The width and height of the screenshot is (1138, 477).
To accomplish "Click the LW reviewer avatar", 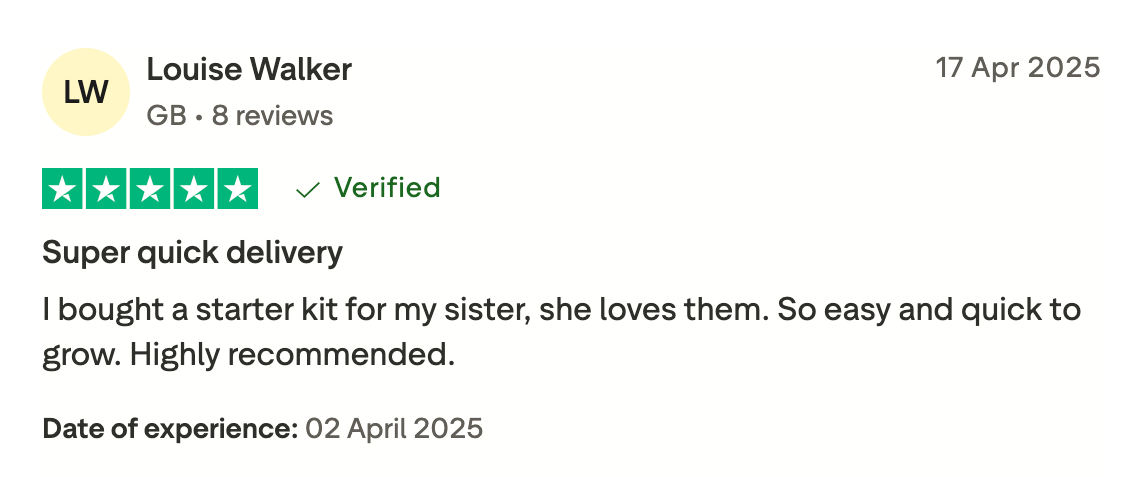I will tap(86, 92).
